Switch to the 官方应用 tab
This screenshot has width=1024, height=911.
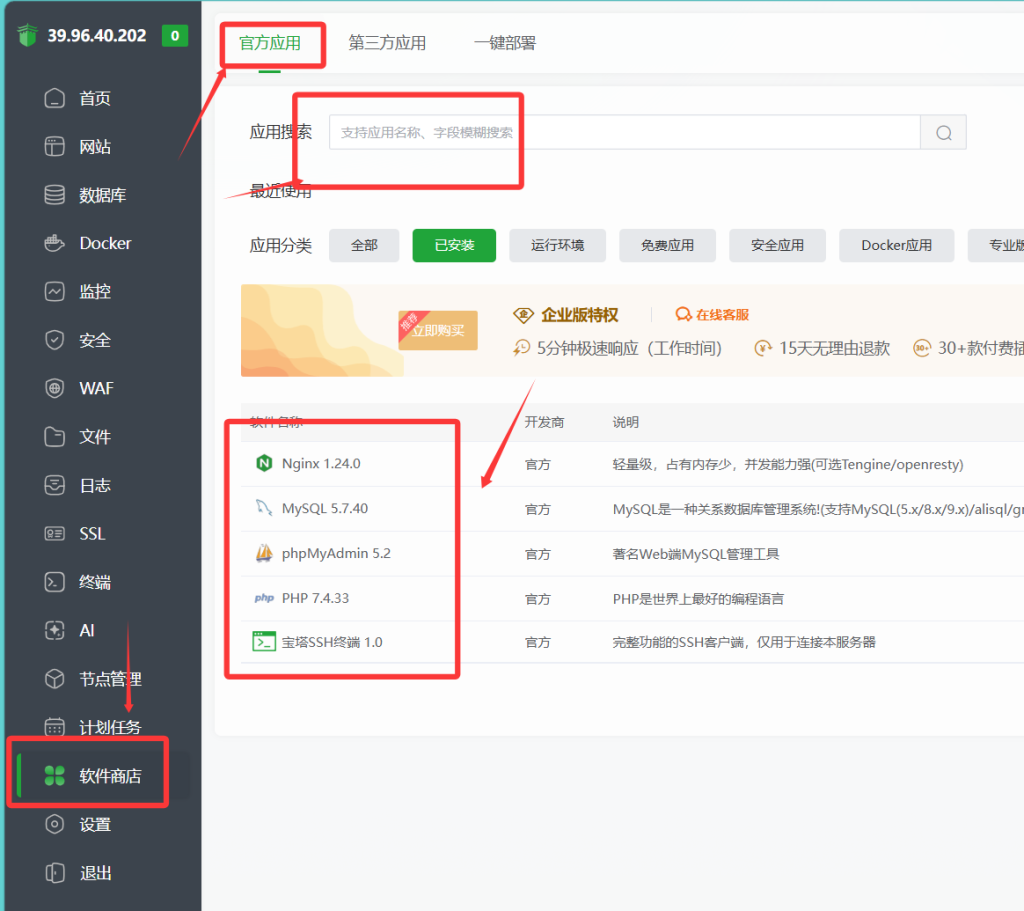(x=270, y=43)
